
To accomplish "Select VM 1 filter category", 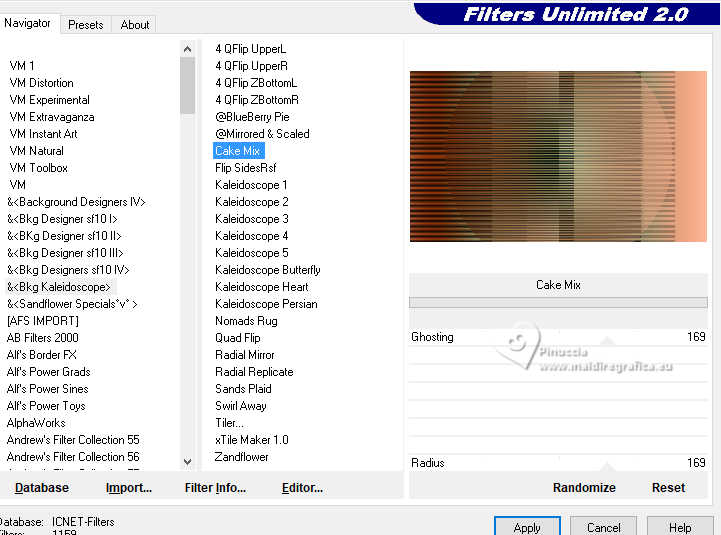I will click(x=22, y=66).
